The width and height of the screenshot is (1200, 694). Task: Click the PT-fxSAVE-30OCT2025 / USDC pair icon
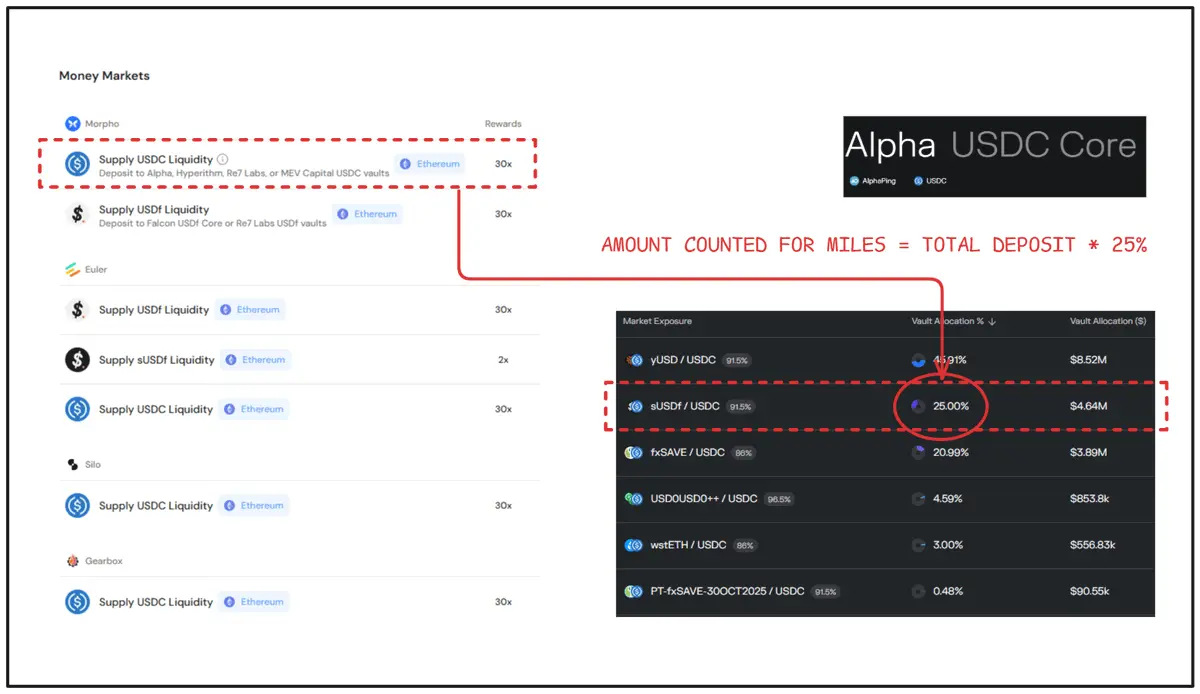(634, 591)
